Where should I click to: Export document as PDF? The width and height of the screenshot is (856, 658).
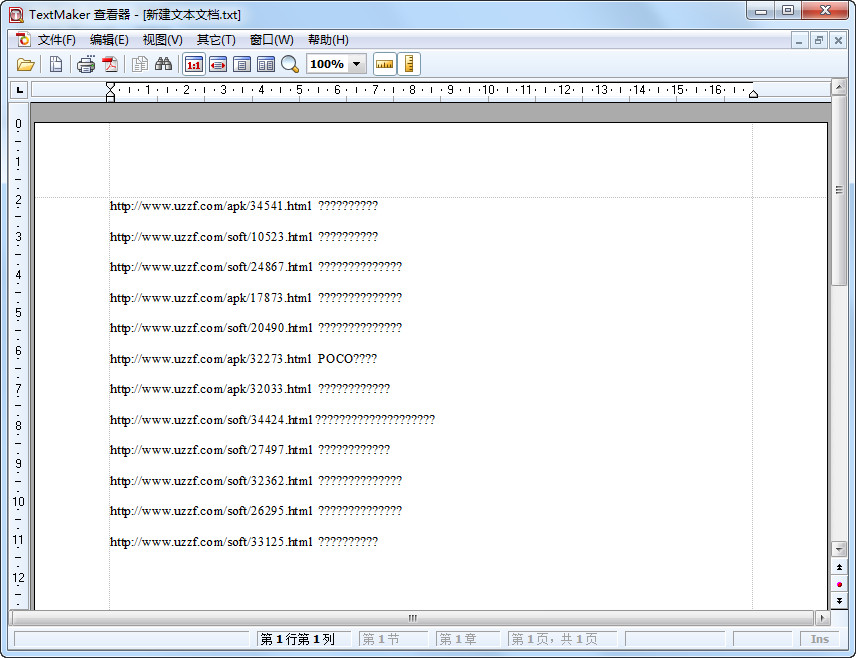111,64
